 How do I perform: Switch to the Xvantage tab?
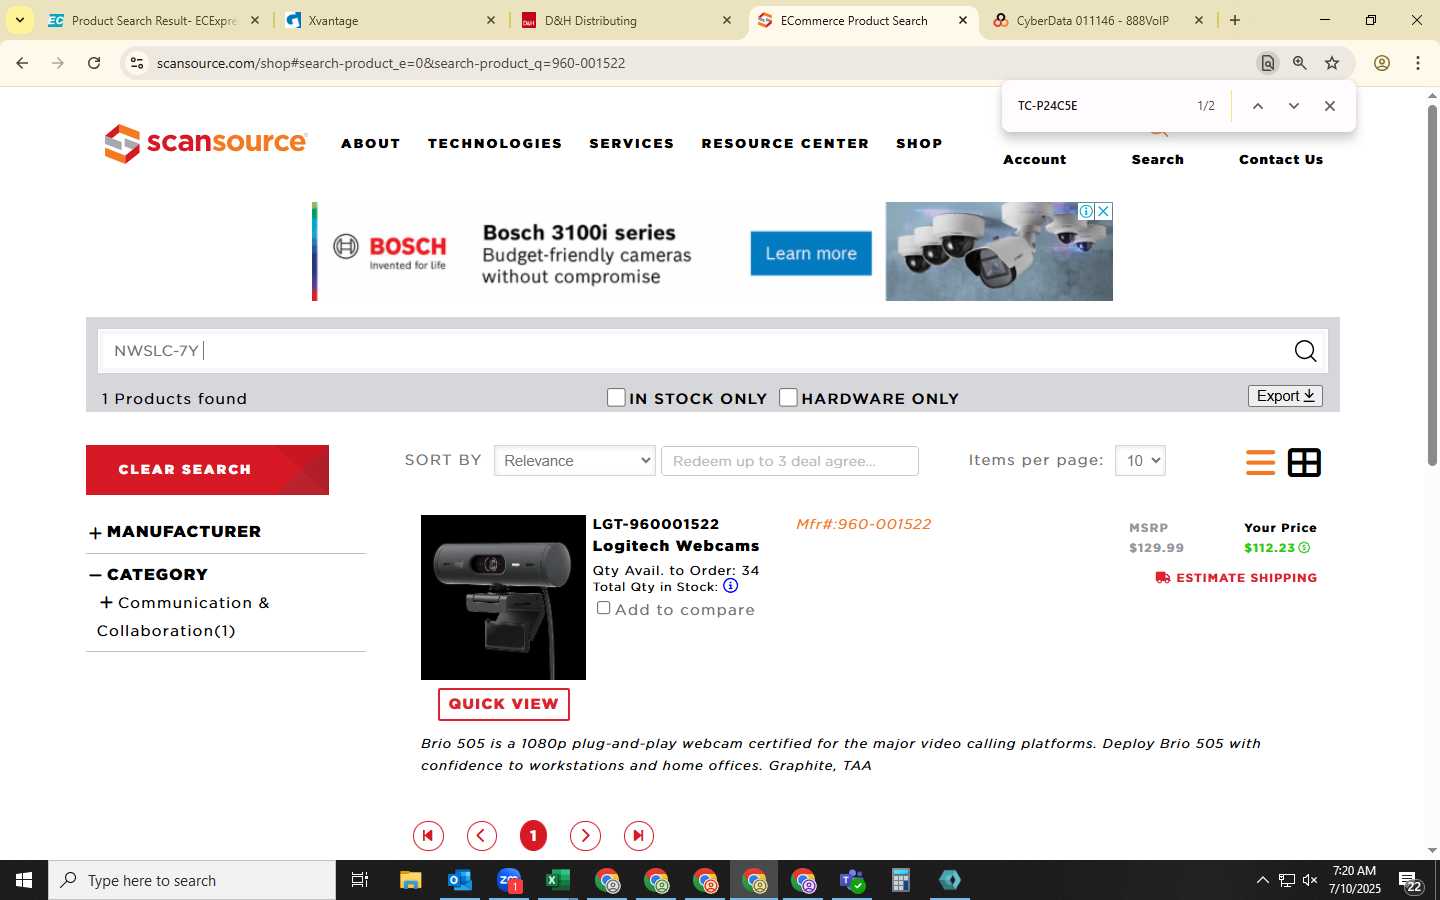(389, 20)
